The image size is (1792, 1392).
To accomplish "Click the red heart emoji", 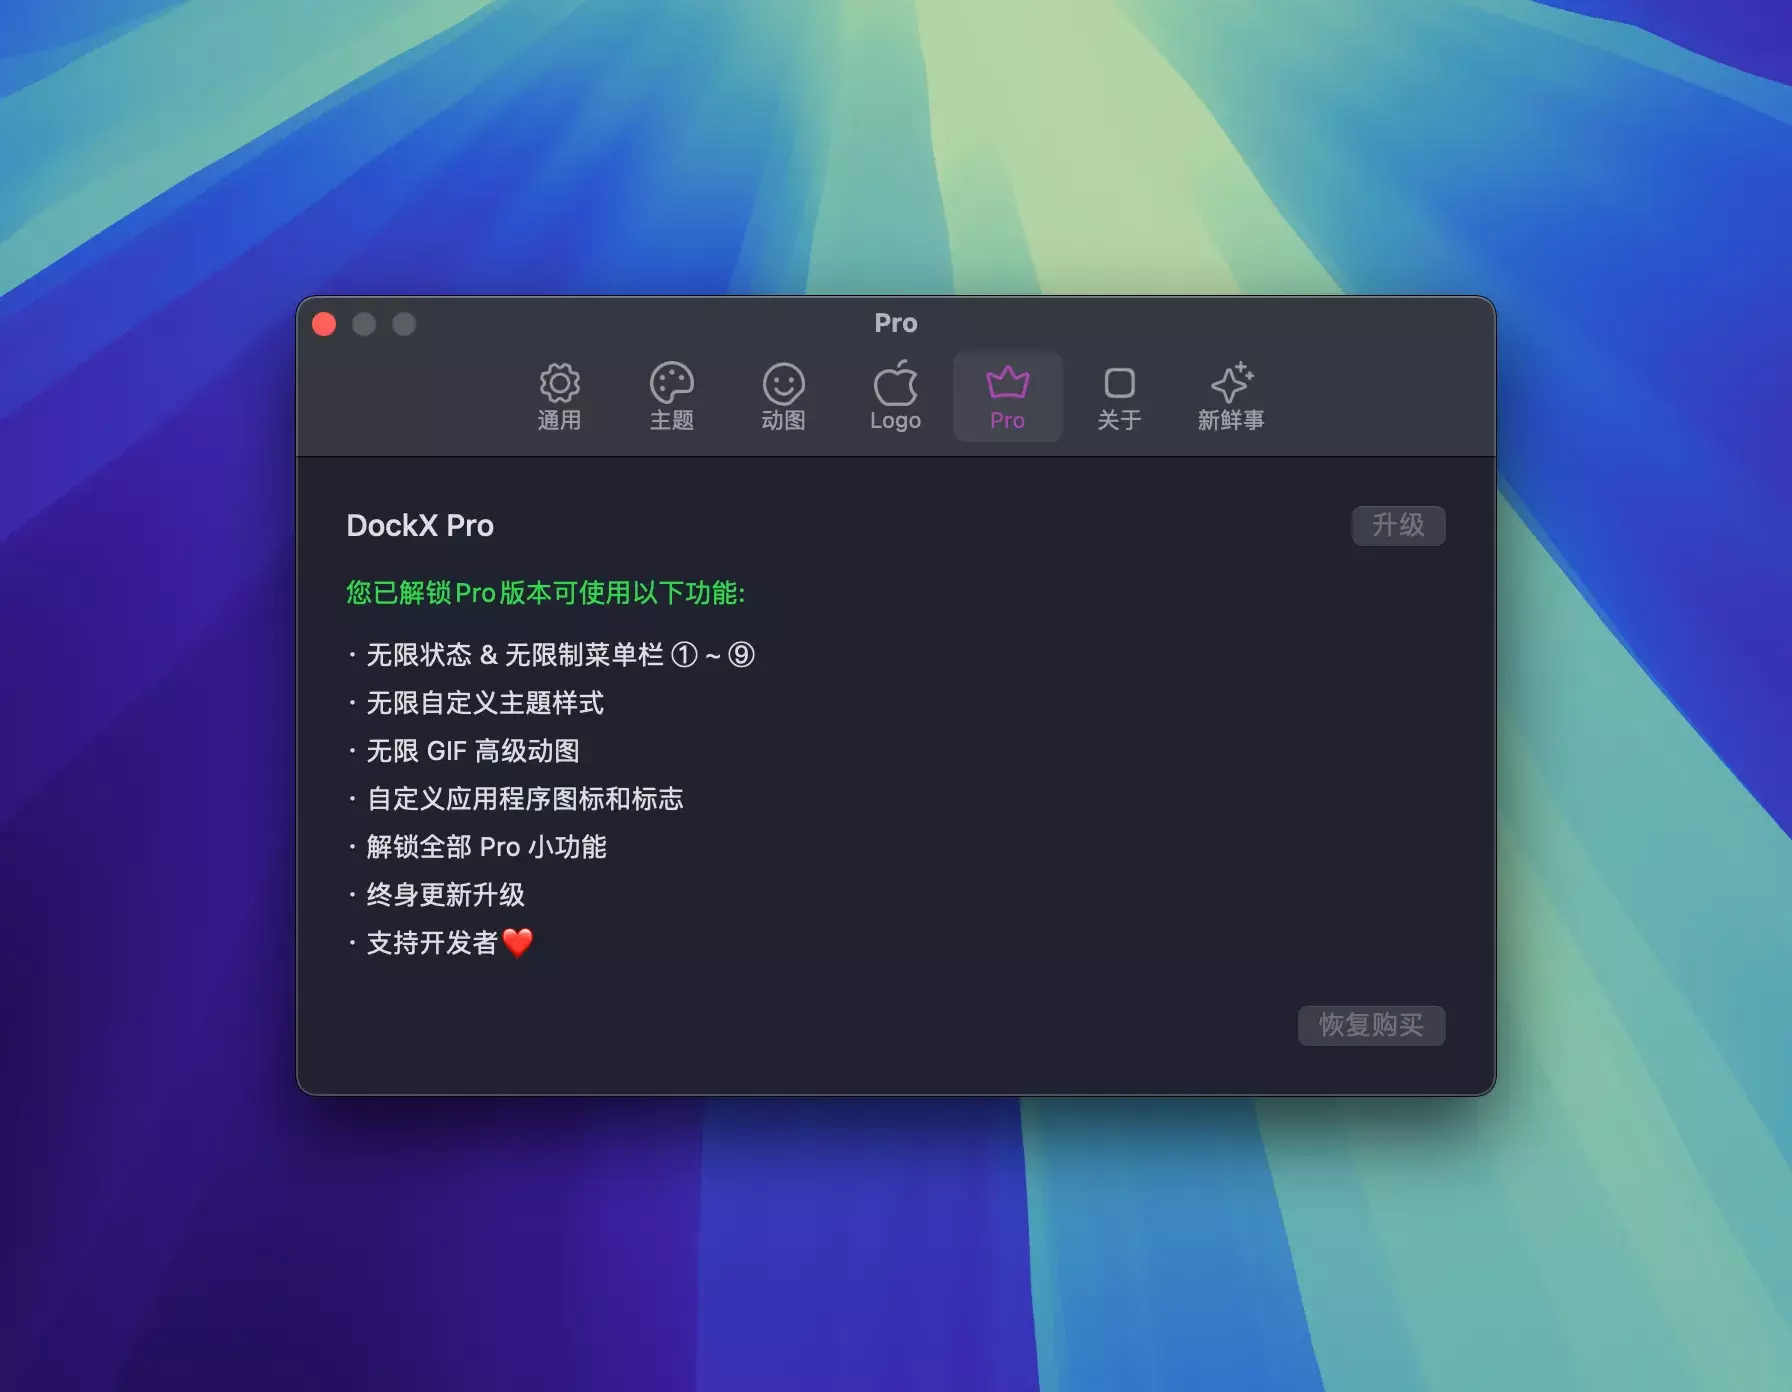I will click(517, 942).
